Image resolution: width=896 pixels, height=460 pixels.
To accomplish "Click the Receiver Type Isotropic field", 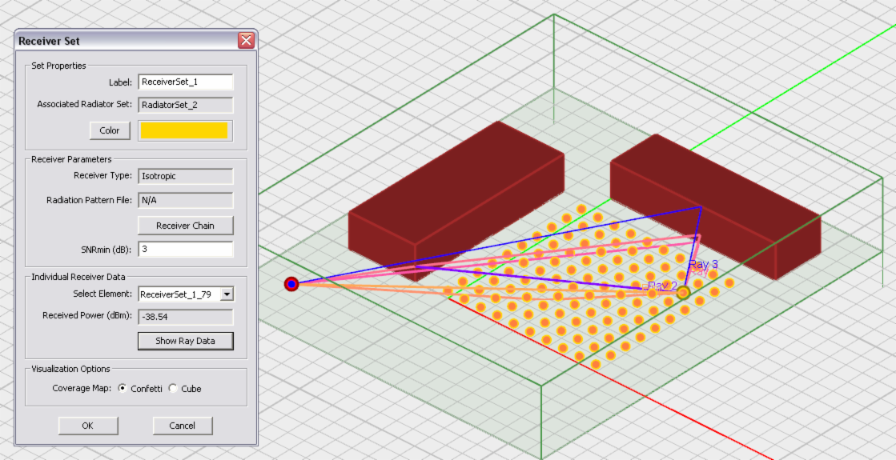I will point(185,176).
